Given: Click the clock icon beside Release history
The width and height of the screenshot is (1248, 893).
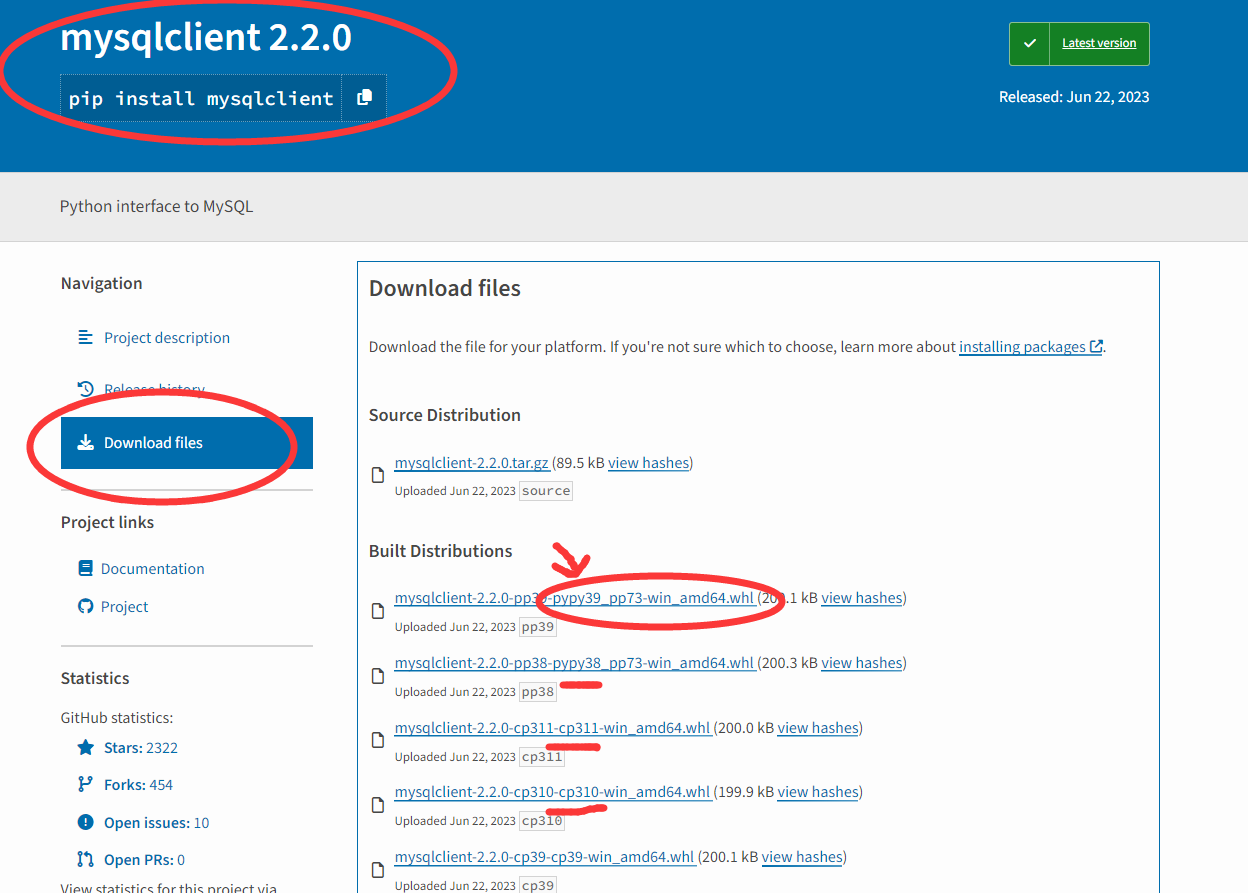Looking at the screenshot, I should [85, 389].
